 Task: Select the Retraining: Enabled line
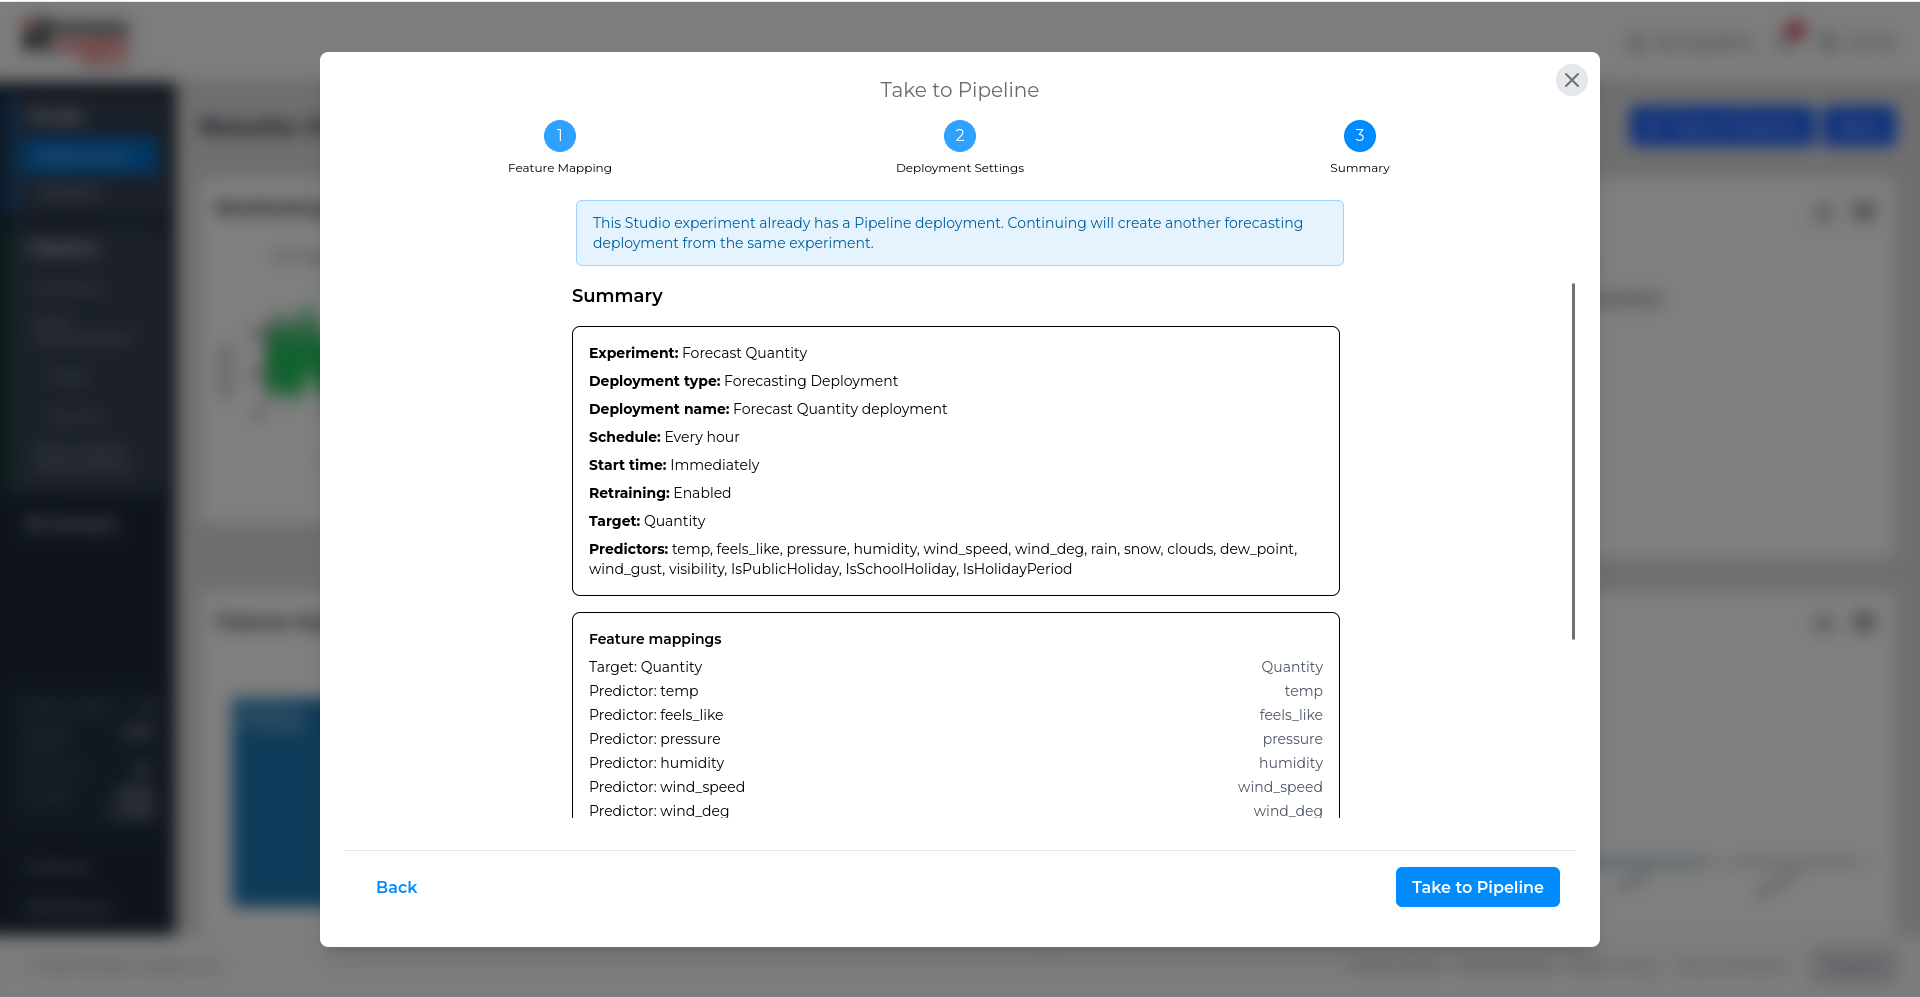(660, 493)
